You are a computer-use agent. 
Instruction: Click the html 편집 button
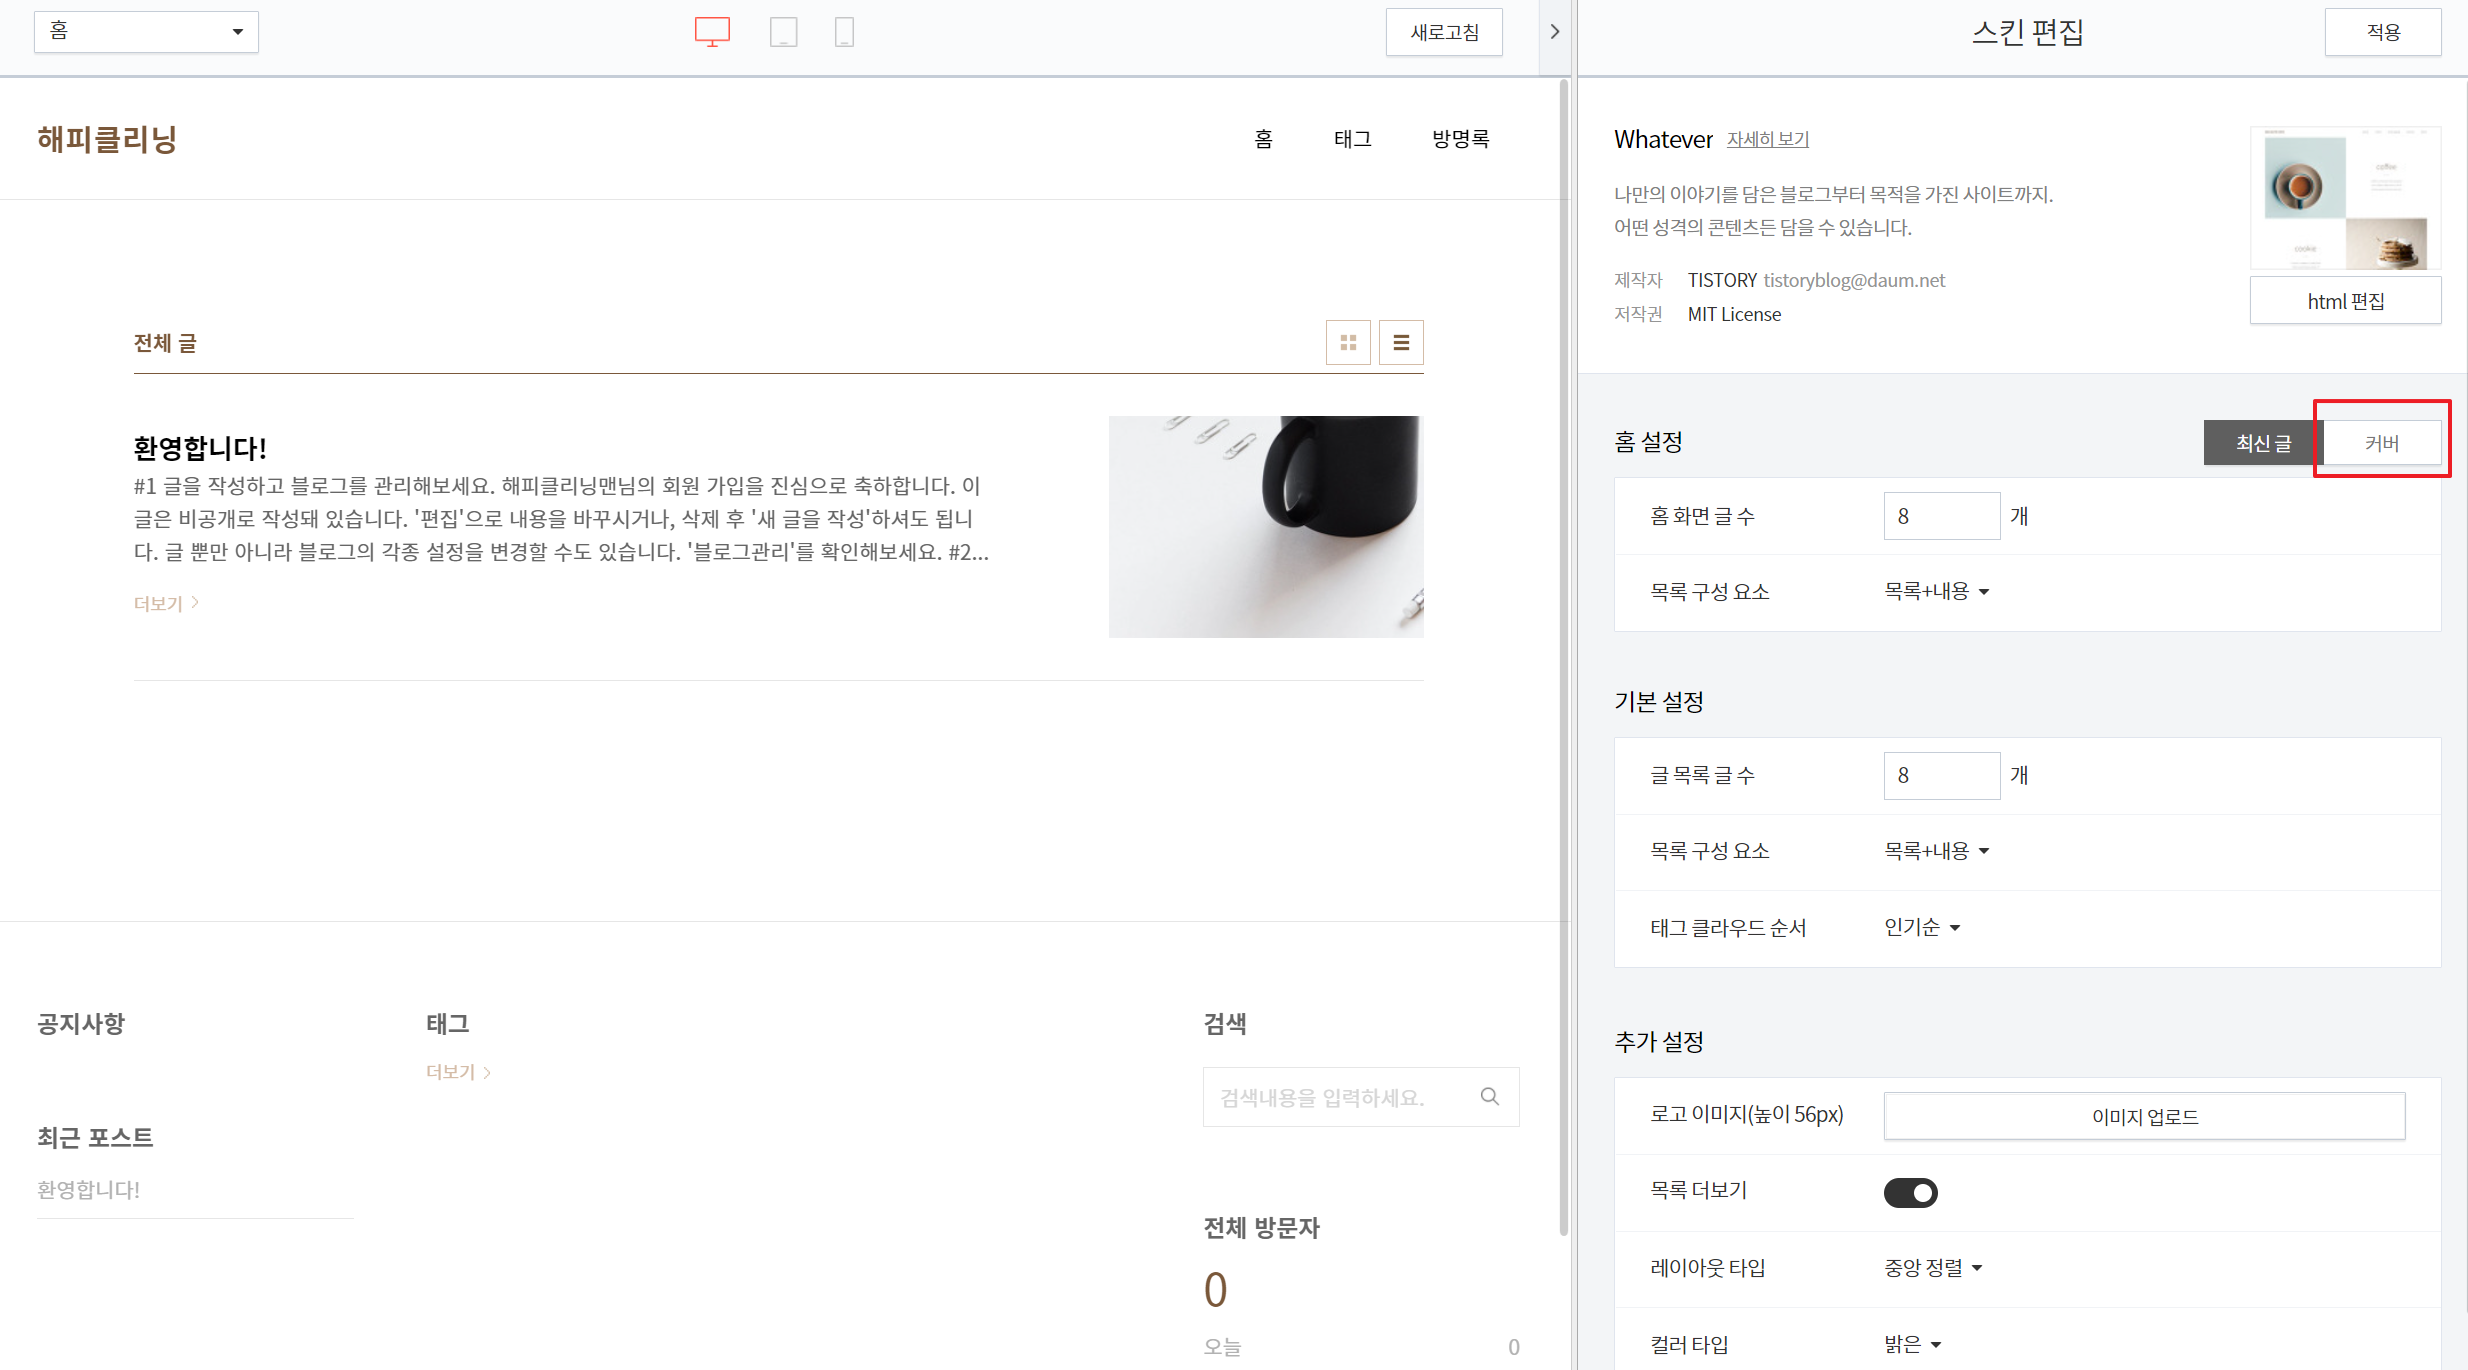click(x=2345, y=301)
